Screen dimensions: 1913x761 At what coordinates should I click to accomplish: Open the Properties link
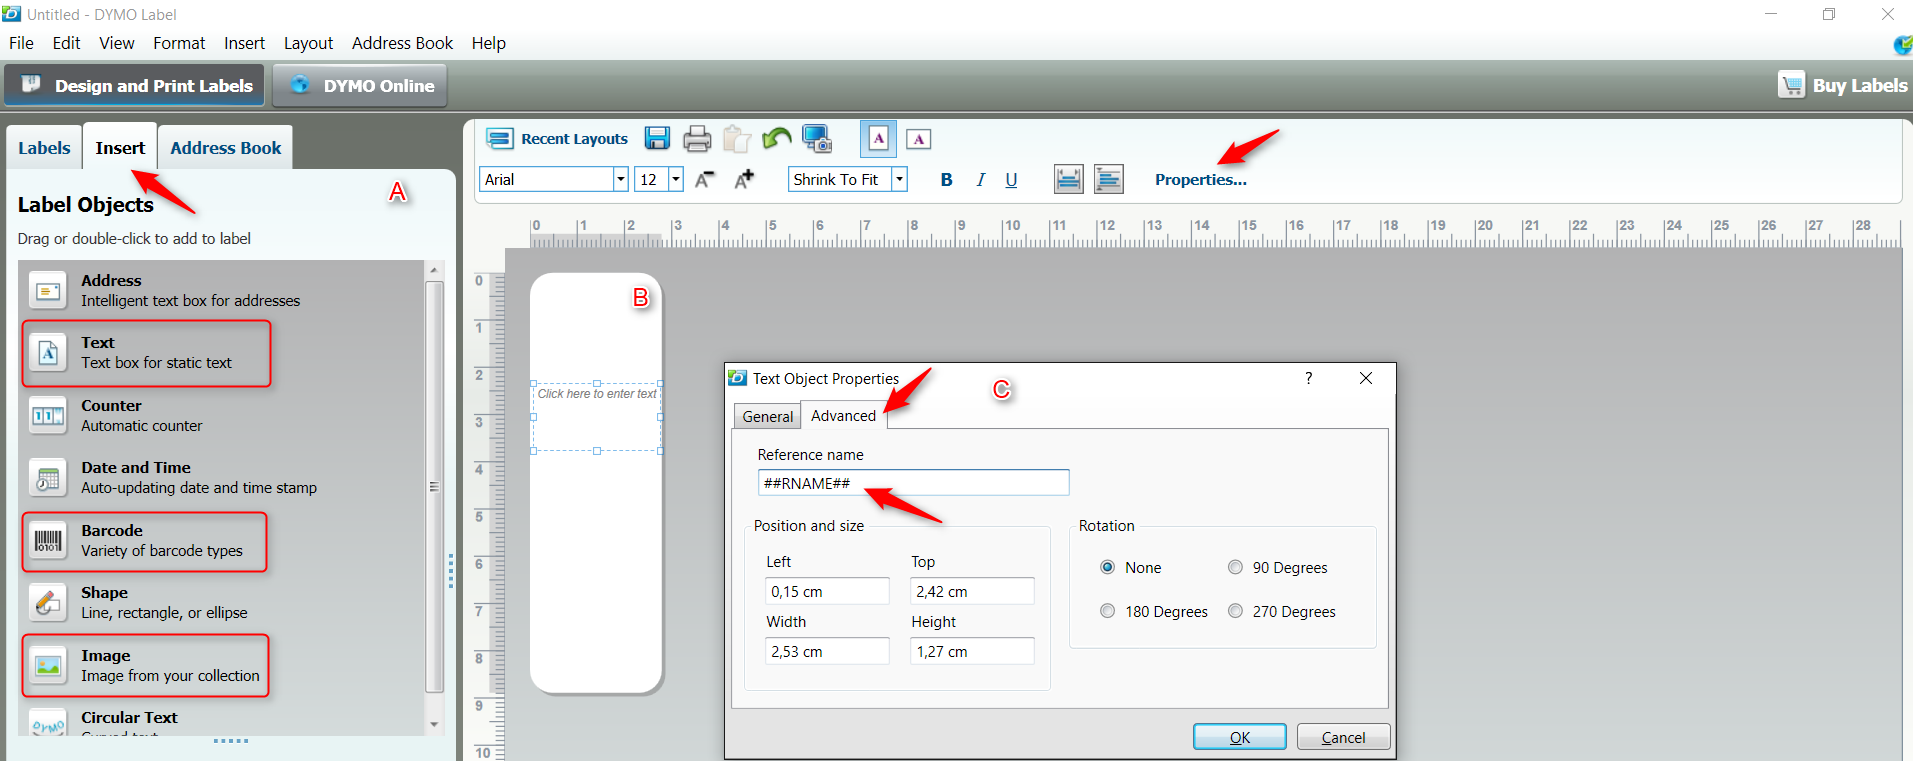(x=1200, y=180)
